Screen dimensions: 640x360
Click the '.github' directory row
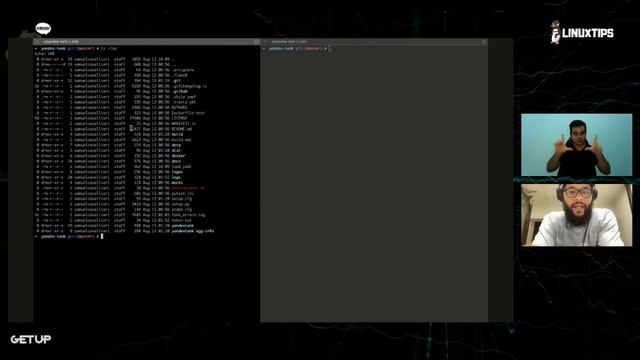(x=112, y=91)
